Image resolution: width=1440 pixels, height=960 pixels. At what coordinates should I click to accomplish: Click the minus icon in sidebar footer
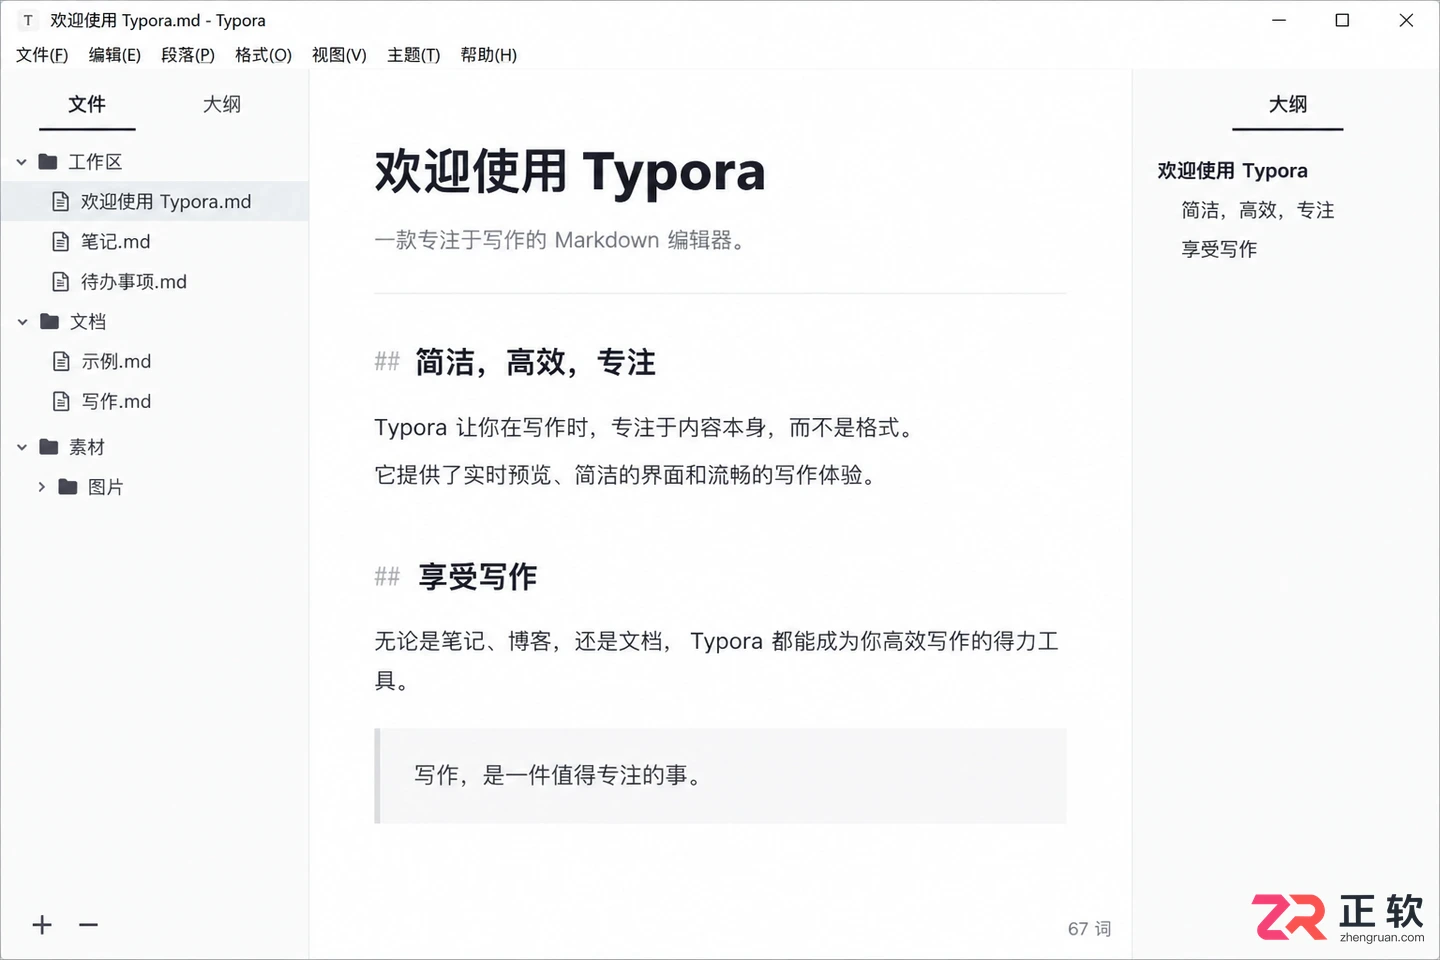(88, 925)
